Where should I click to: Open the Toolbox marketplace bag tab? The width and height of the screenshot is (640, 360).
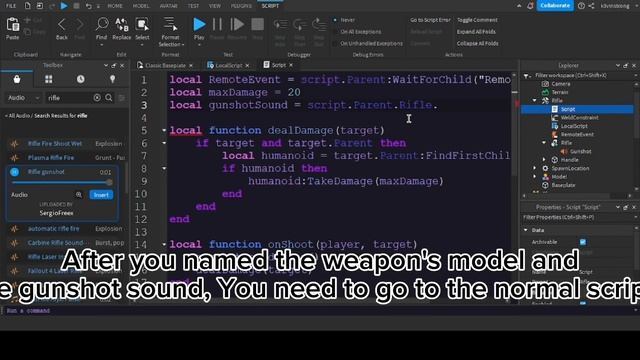(x=17, y=79)
